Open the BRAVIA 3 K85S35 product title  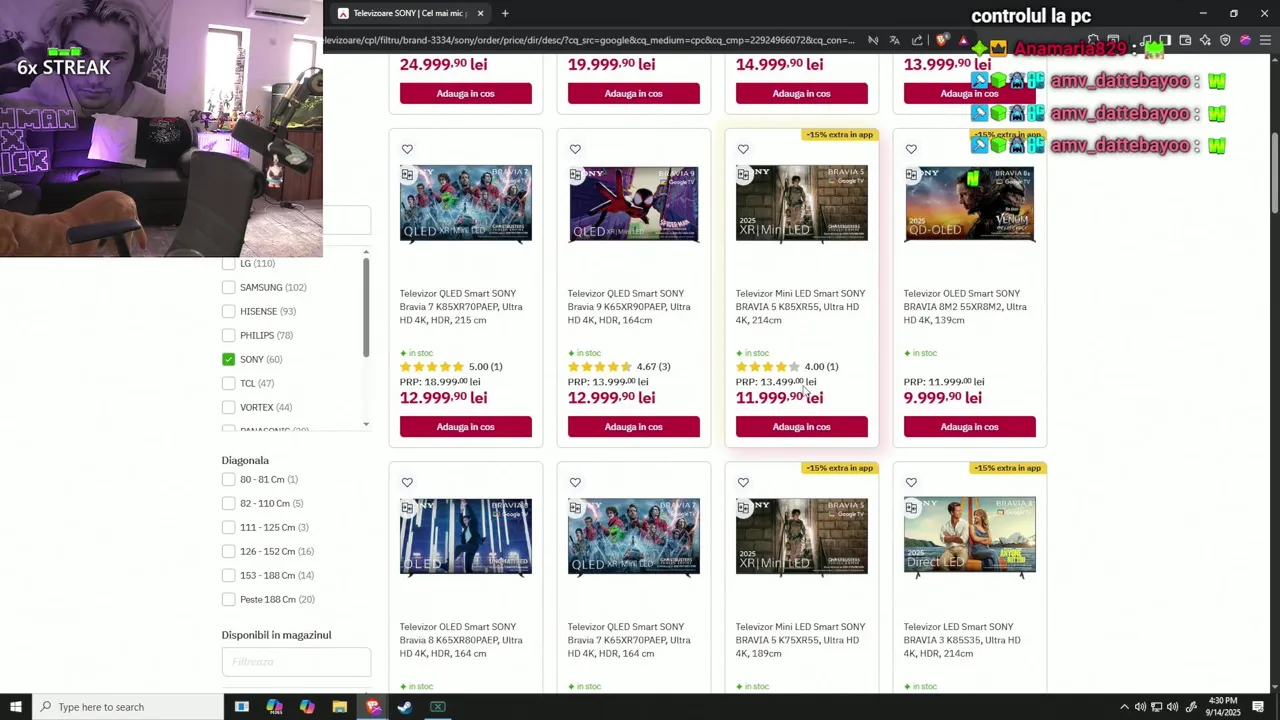[x=962, y=640]
